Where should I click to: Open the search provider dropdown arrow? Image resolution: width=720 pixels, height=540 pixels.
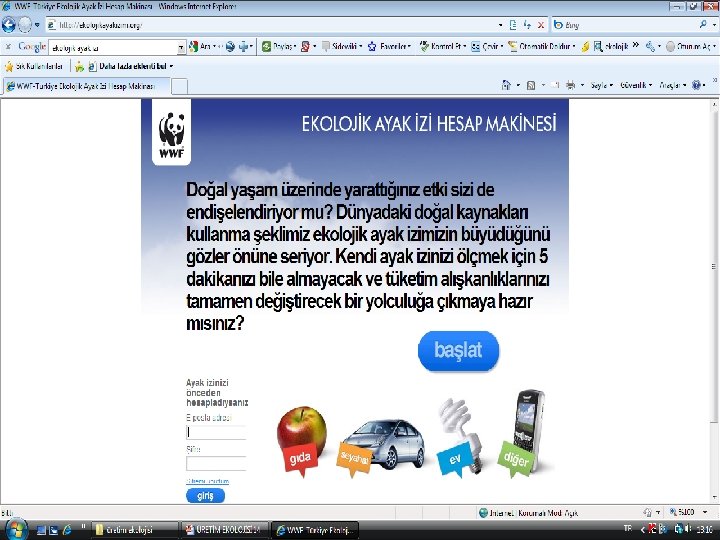point(714,25)
